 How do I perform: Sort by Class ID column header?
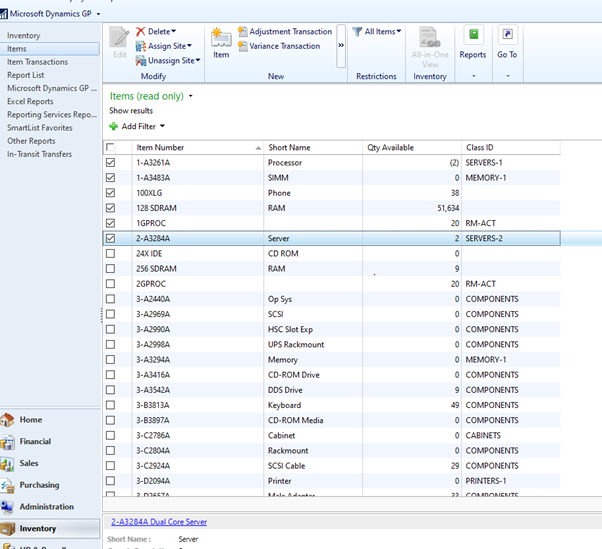(511, 147)
